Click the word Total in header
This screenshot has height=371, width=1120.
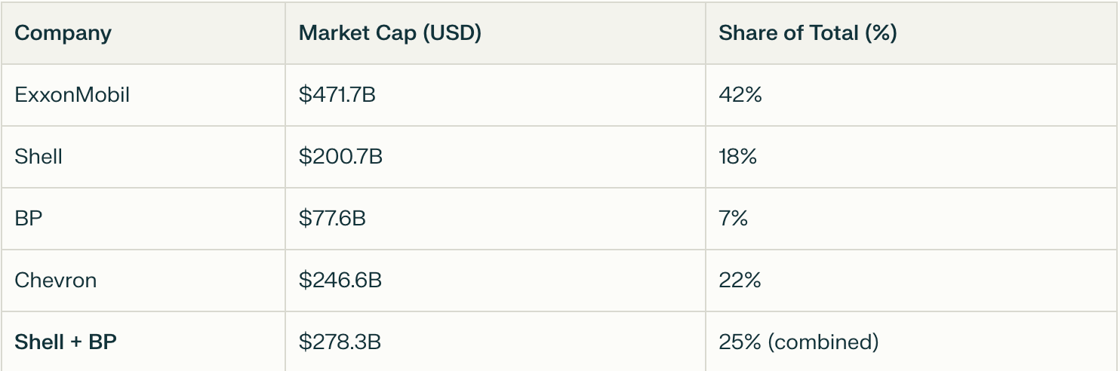pyautogui.click(x=834, y=34)
